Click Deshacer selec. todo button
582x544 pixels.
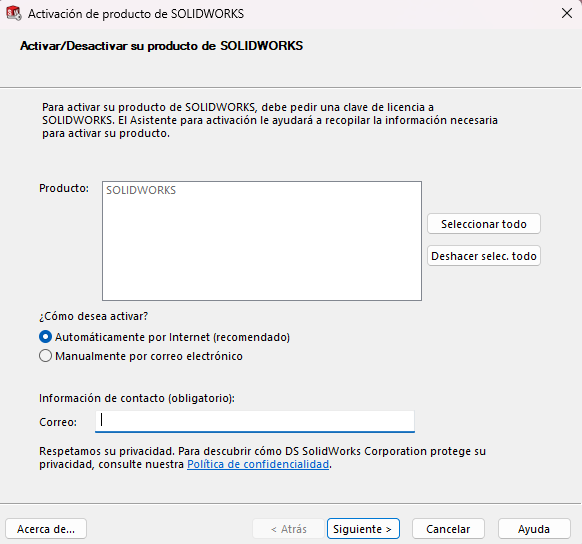[x=484, y=256]
